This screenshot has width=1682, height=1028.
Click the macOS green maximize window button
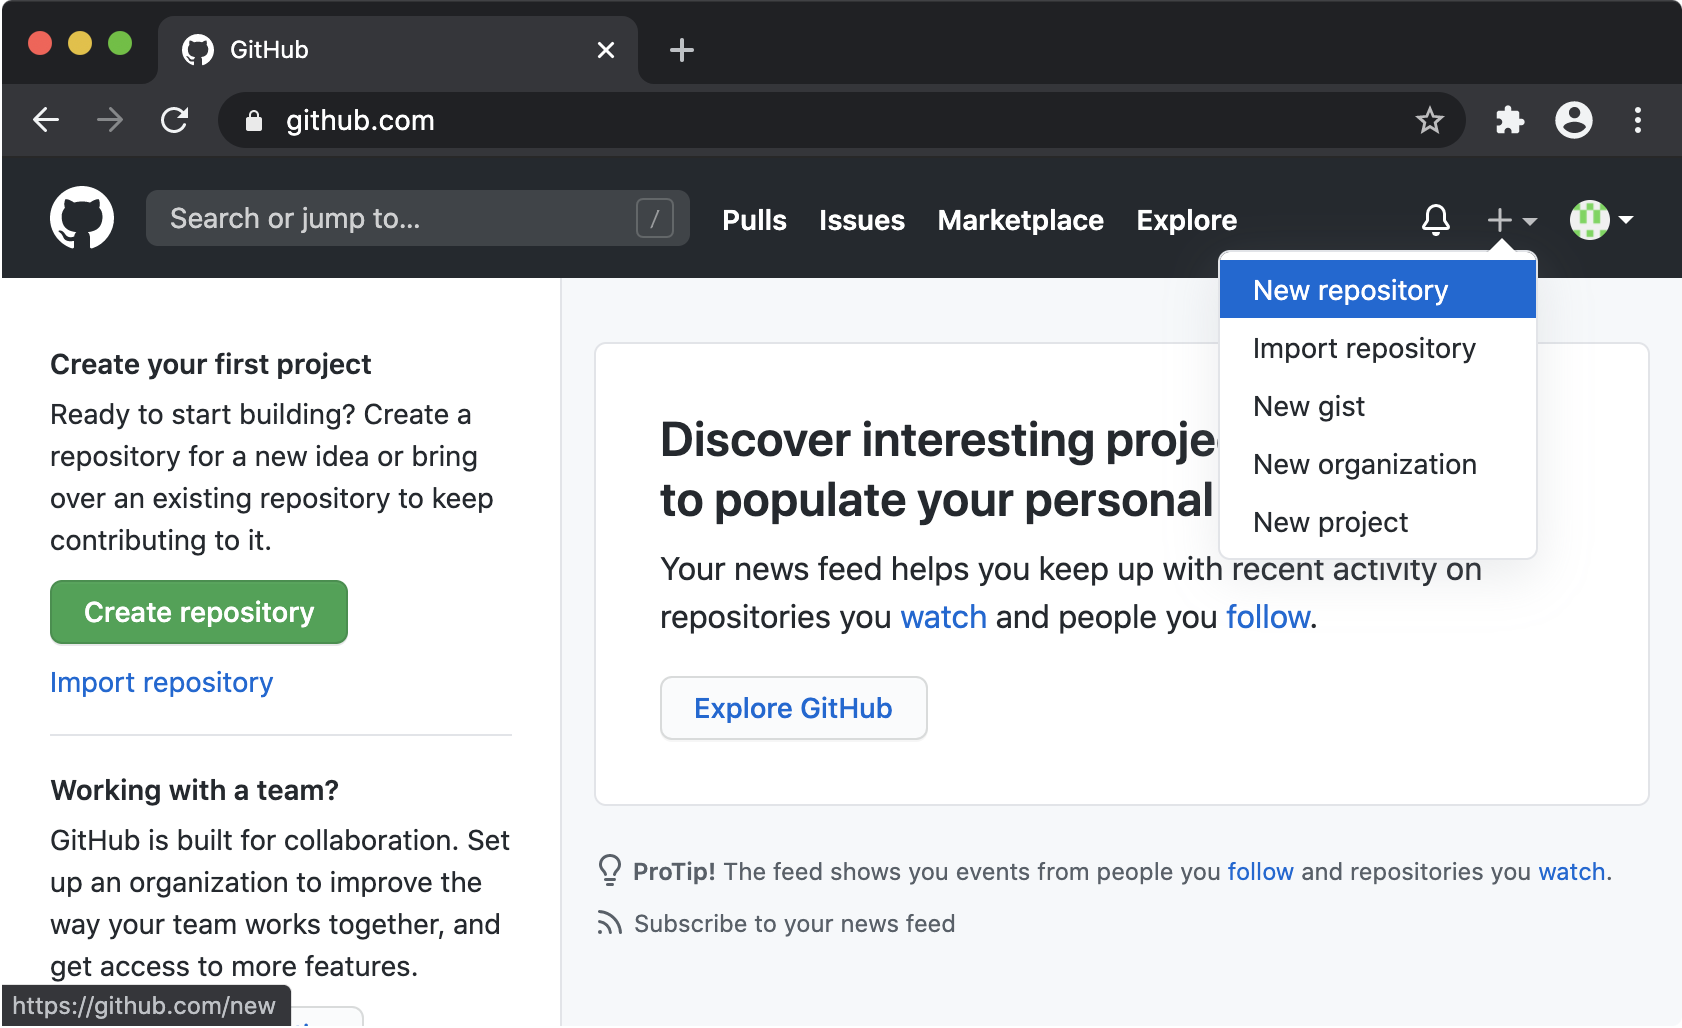click(120, 43)
